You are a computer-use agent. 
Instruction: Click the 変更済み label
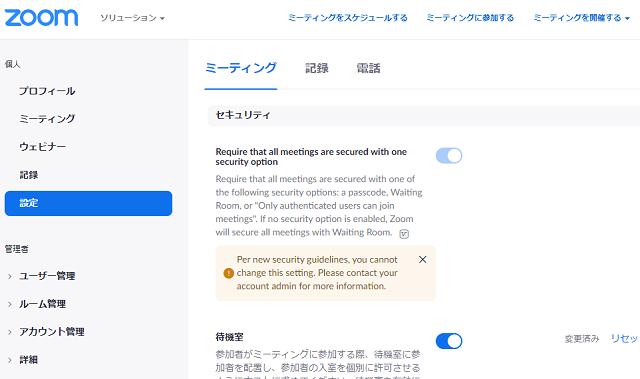pyautogui.click(x=582, y=339)
